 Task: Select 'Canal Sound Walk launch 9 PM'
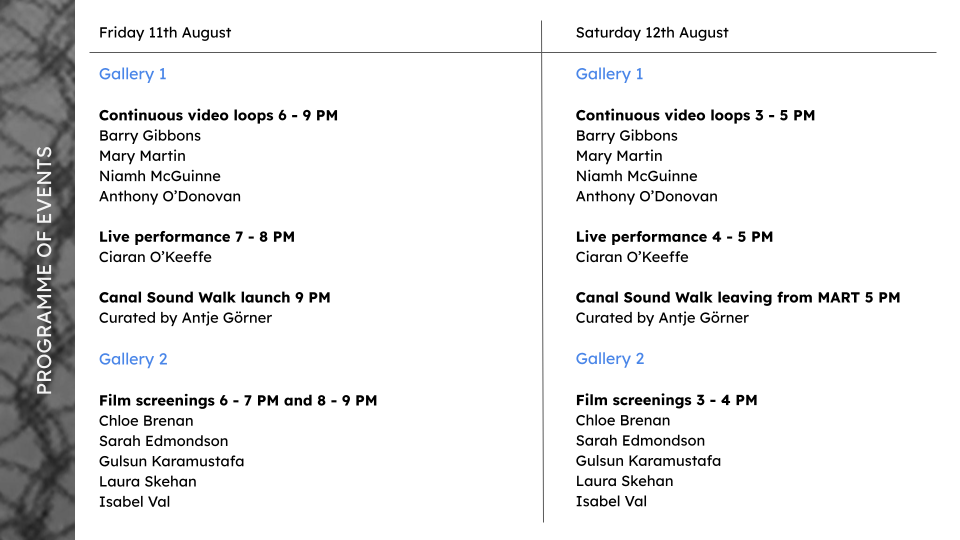[214, 297]
